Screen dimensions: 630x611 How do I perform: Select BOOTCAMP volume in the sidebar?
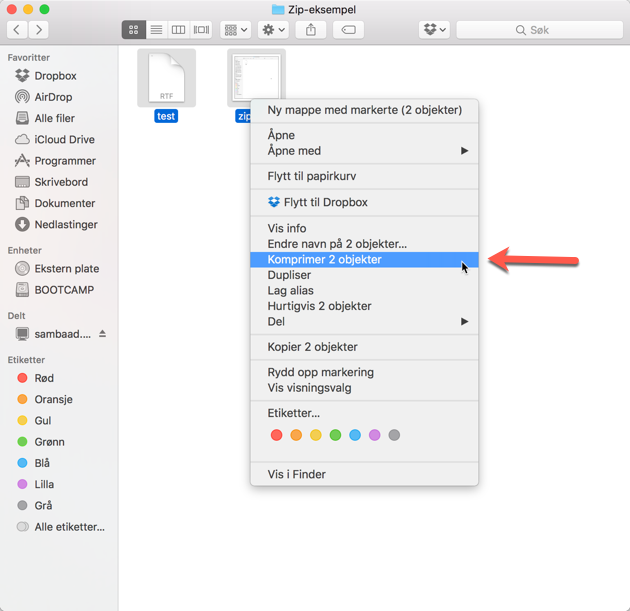[64, 290]
